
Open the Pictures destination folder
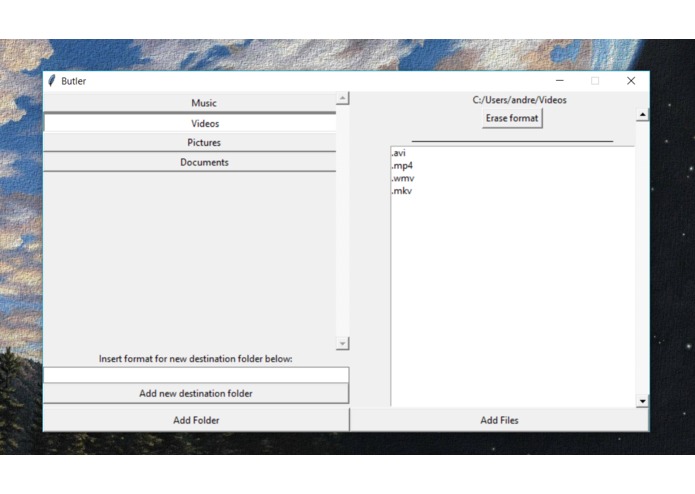click(x=190, y=143)
